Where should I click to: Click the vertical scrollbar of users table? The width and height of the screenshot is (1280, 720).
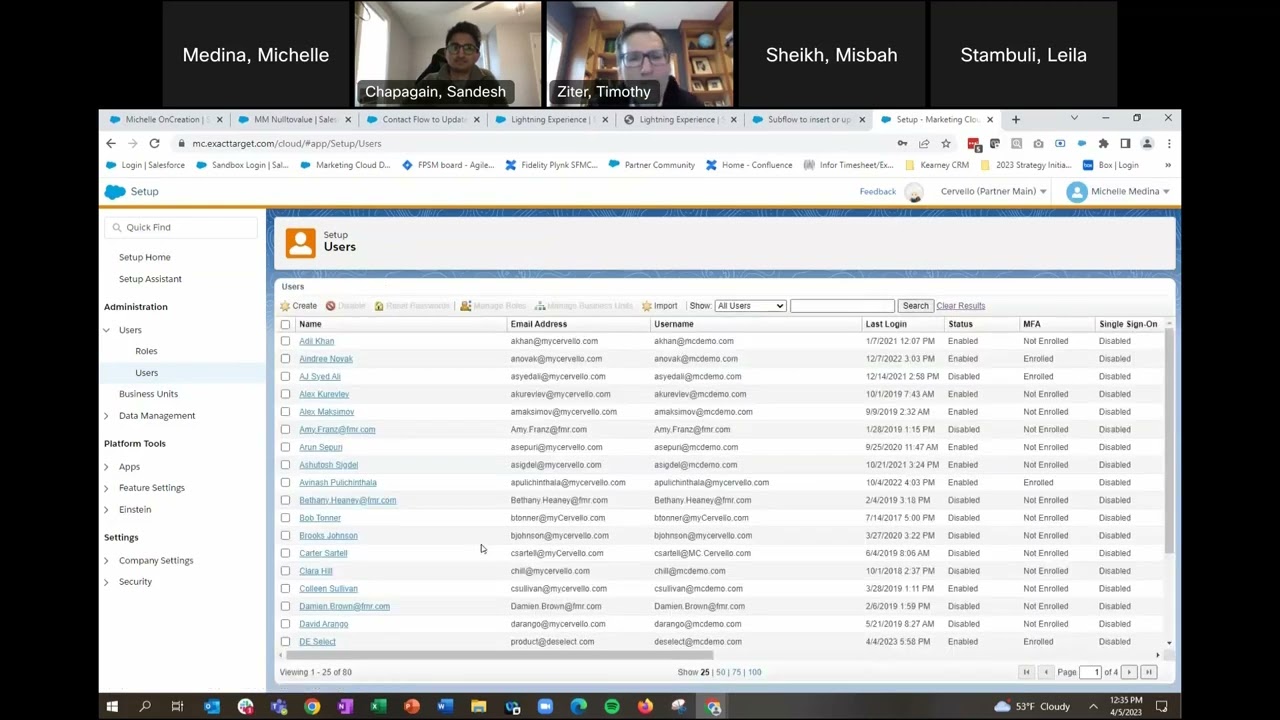pos(1169,440)
